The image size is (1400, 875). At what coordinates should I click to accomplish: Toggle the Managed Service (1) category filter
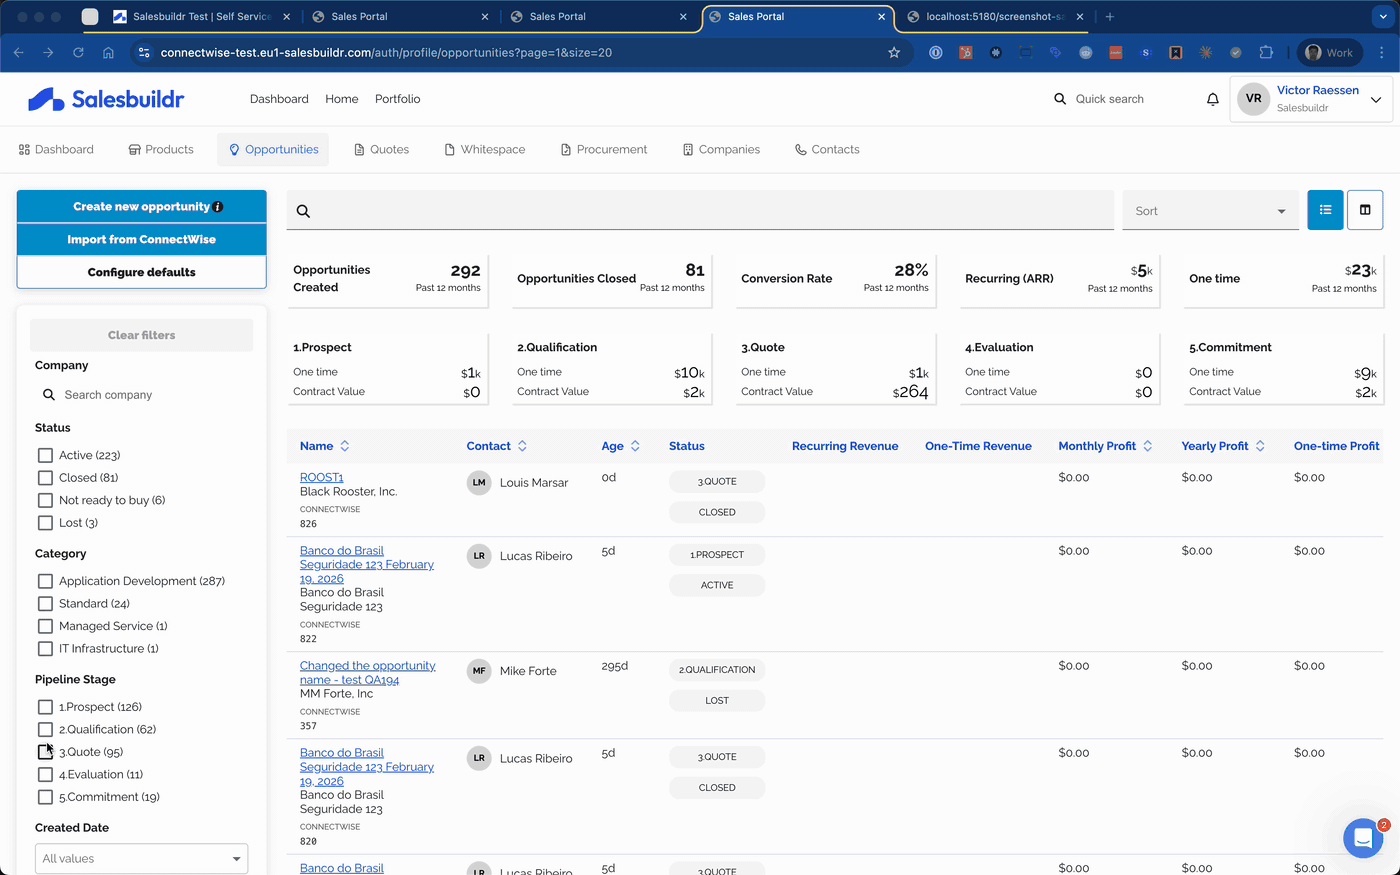tap(45, 626)
